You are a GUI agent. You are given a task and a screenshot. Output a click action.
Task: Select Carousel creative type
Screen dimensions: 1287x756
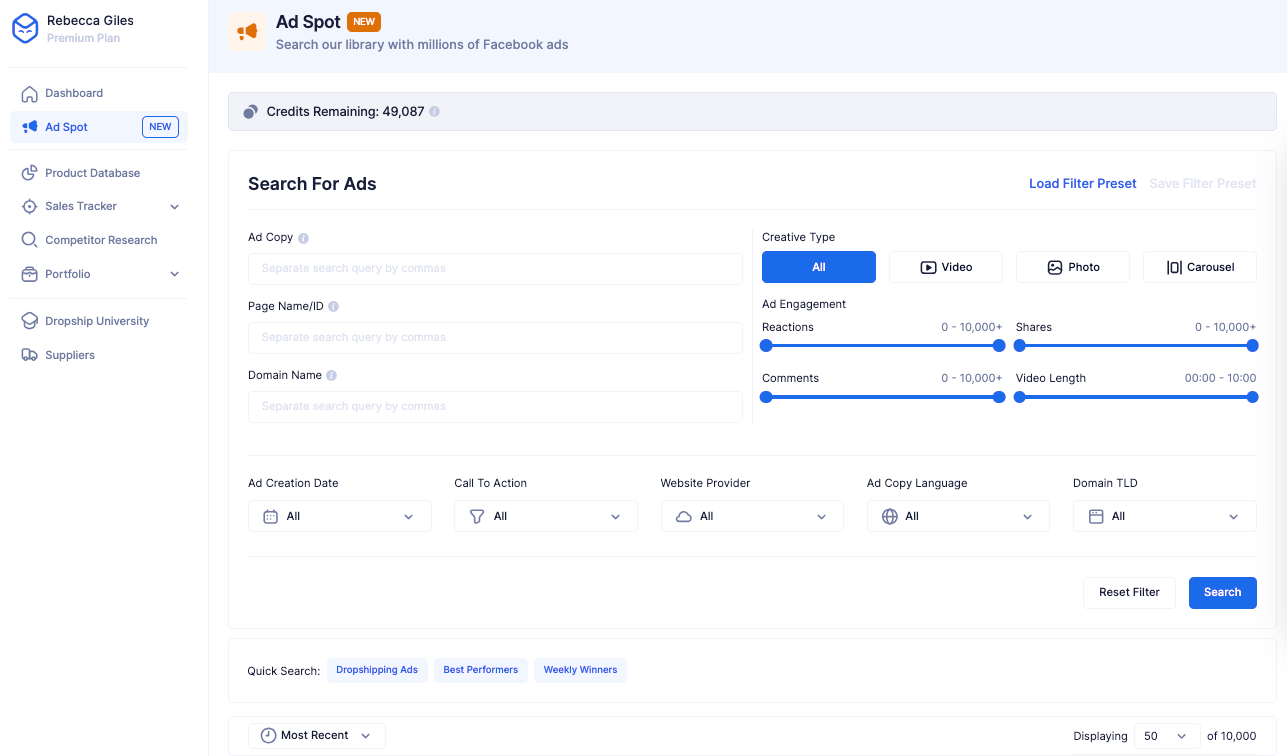click(1199, 267)
